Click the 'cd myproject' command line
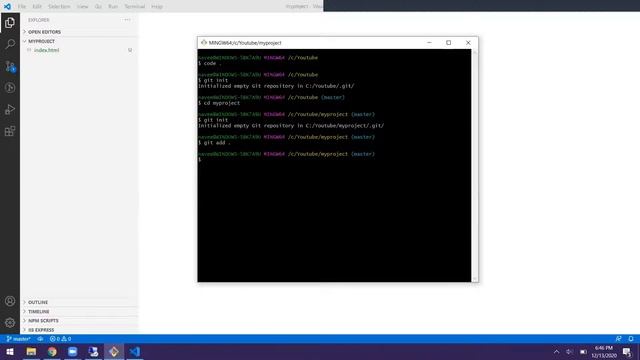Viewport: 640px width, 360px height. click(219, 103)
